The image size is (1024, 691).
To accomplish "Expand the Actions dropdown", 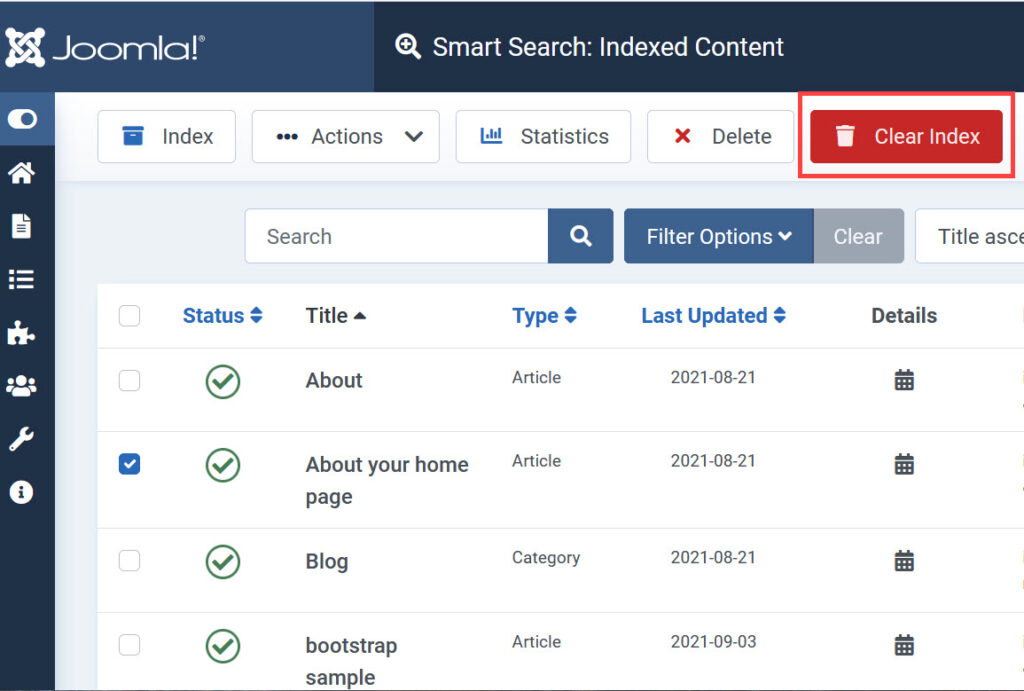I will coord(345,137).
